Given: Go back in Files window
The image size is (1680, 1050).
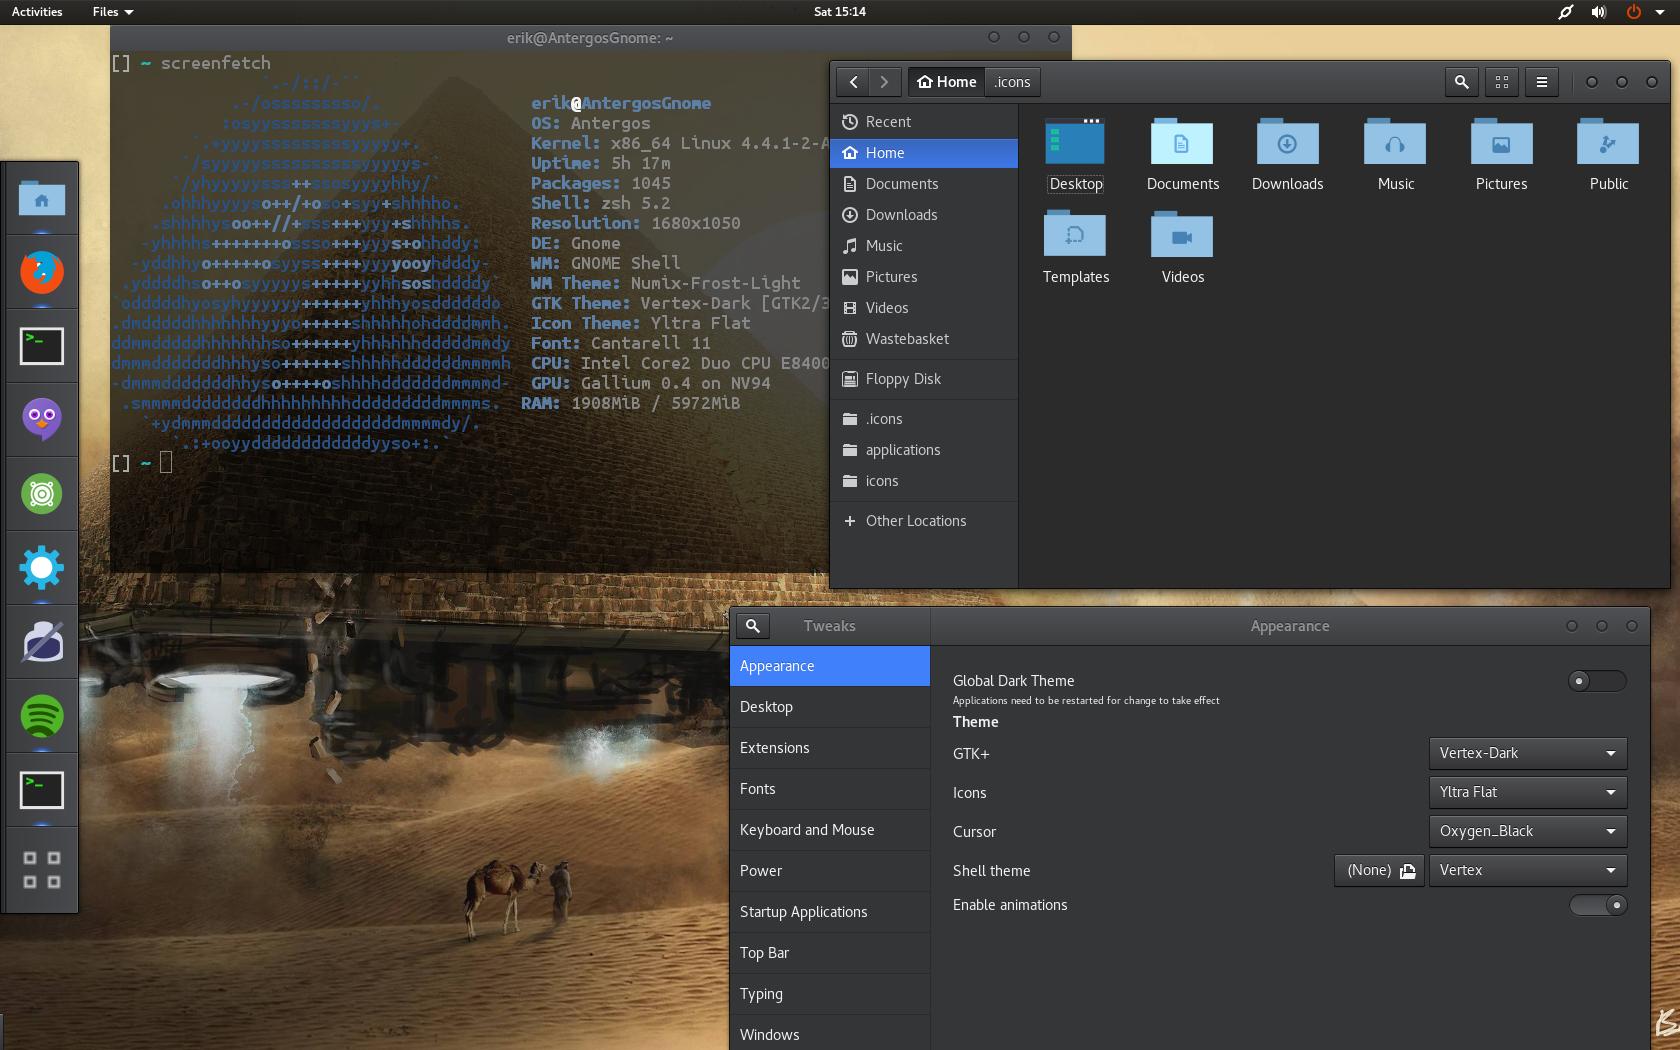Looking at the screenshot, I should [x=853, y=82].
